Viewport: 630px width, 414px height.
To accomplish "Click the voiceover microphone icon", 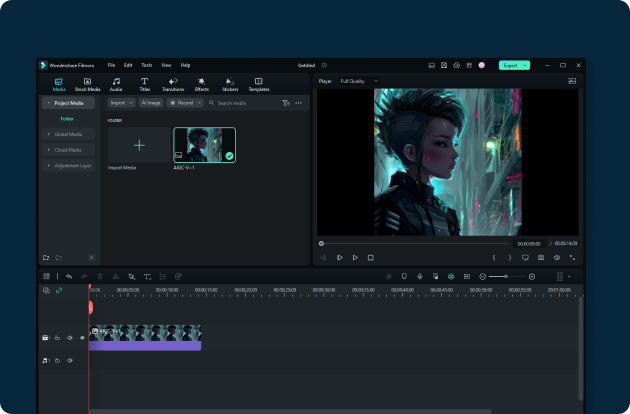I will pos(420,277).
